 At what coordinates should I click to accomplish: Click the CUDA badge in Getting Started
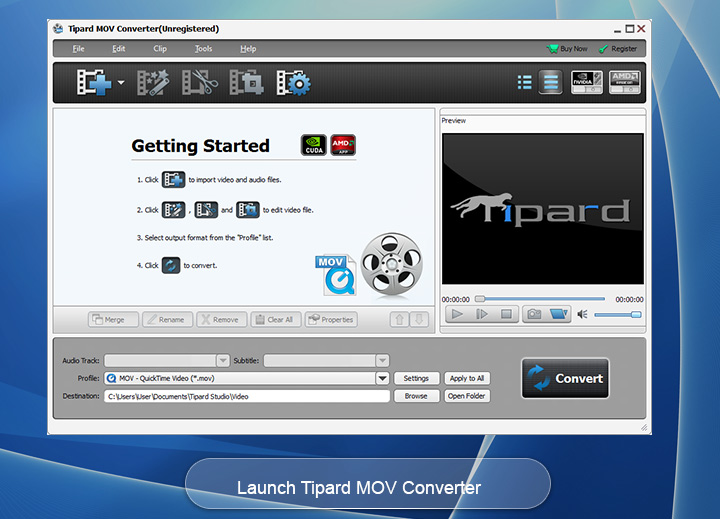314,145
